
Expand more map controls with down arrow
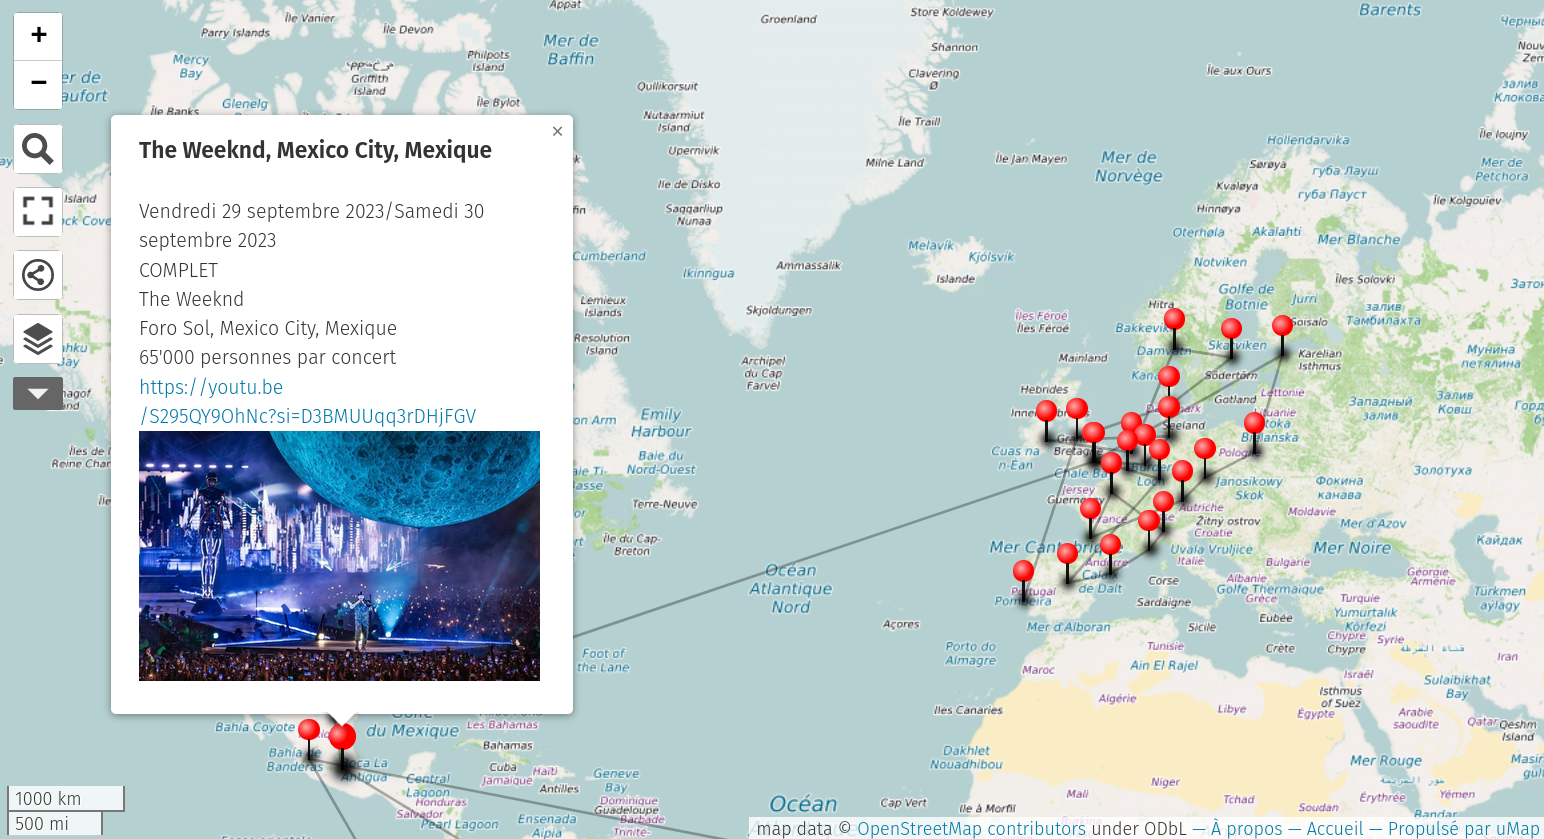[x=38, y=393]
